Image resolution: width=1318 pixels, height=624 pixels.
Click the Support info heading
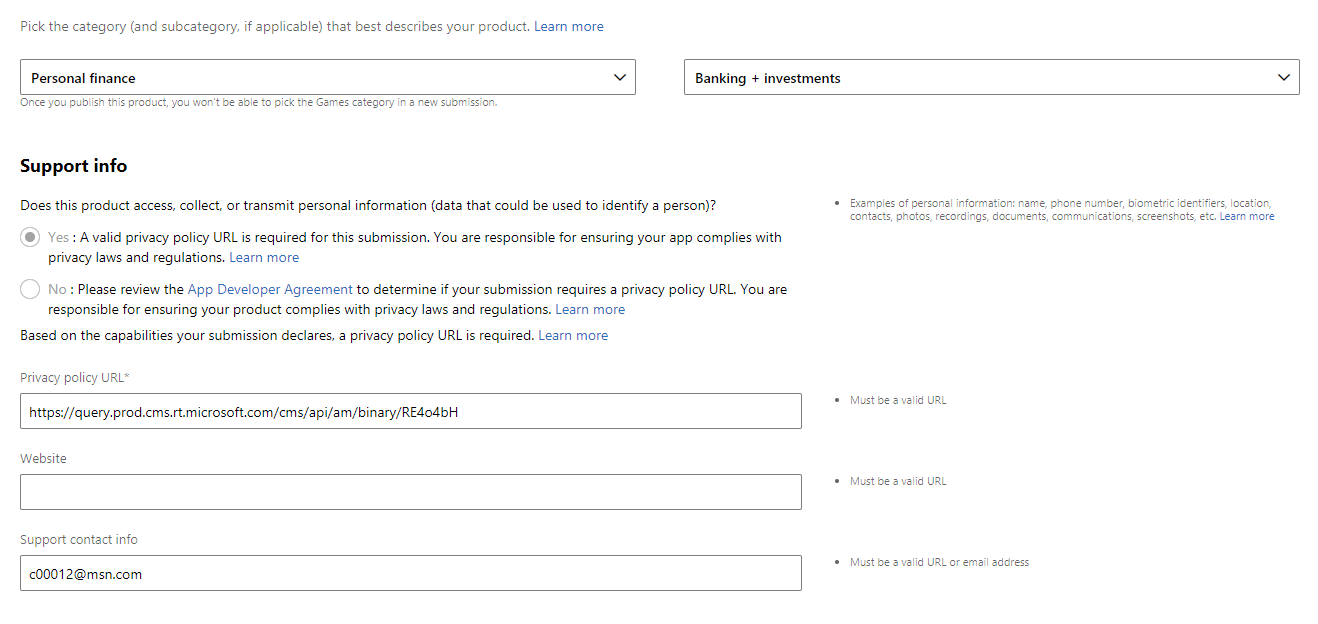tap(74, 166)
